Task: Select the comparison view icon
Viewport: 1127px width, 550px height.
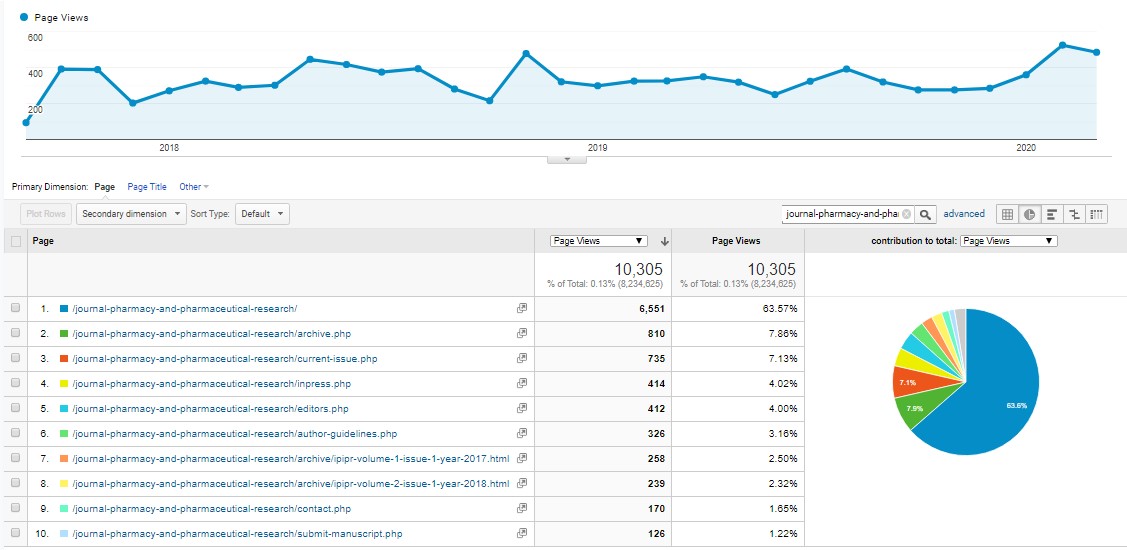Action: 1074,214
